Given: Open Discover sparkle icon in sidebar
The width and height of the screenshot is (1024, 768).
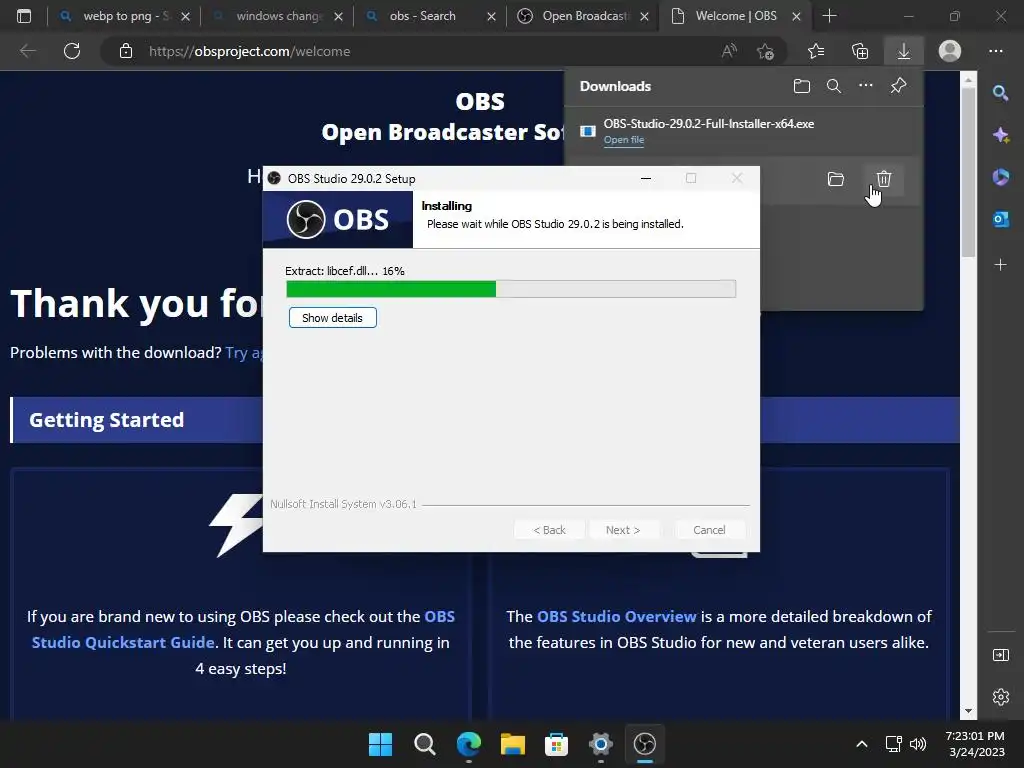Looking at the screenshot, I should pyautogui.click(x=1000, y=135).
